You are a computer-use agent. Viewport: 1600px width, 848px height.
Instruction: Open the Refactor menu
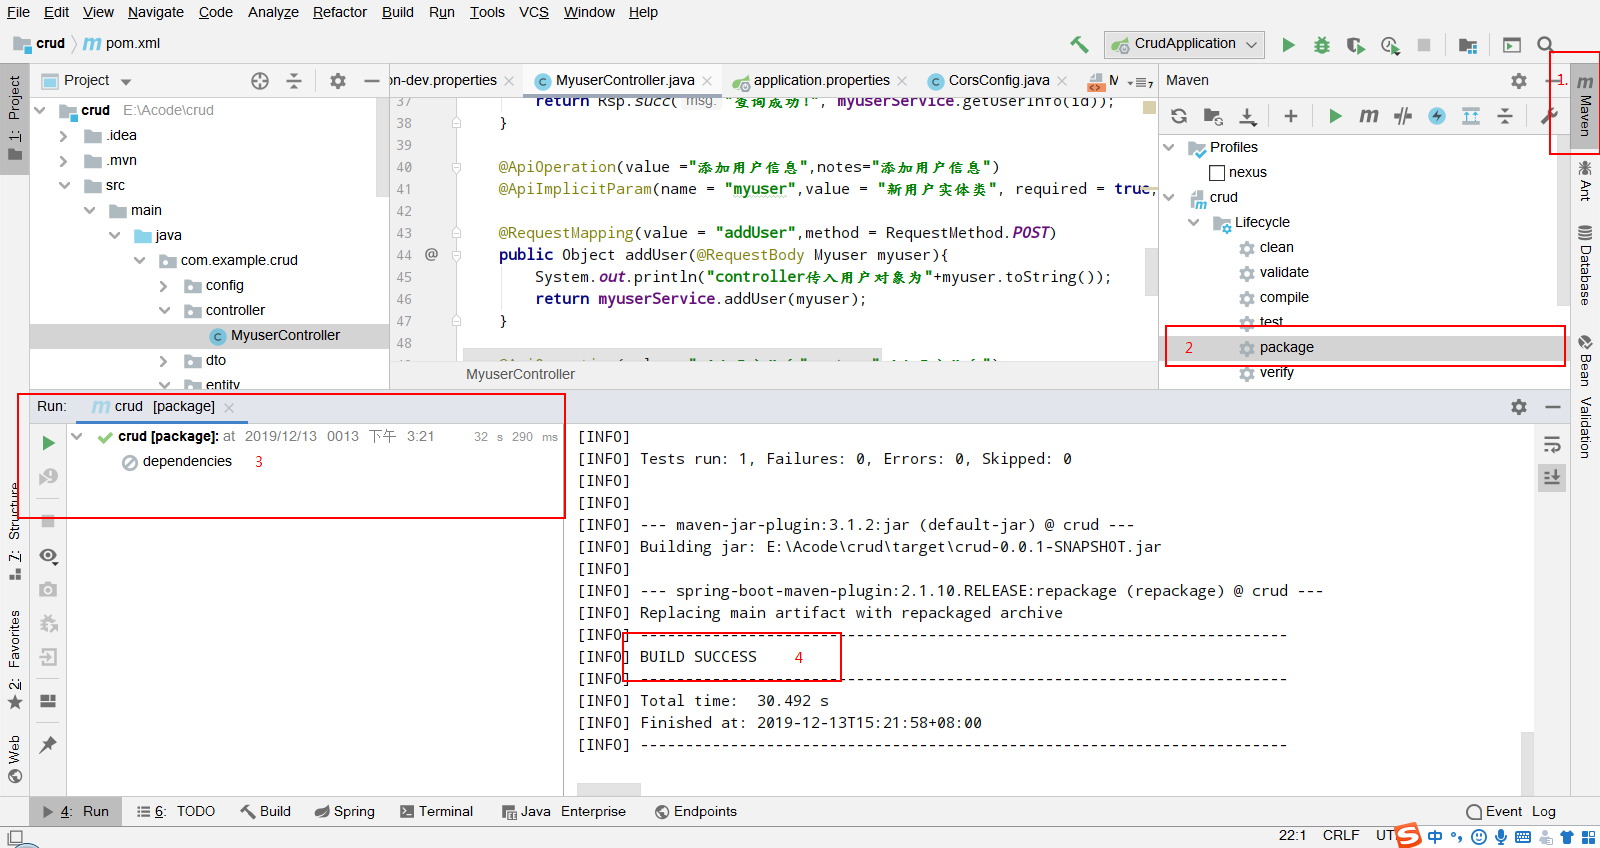point(340,12)
